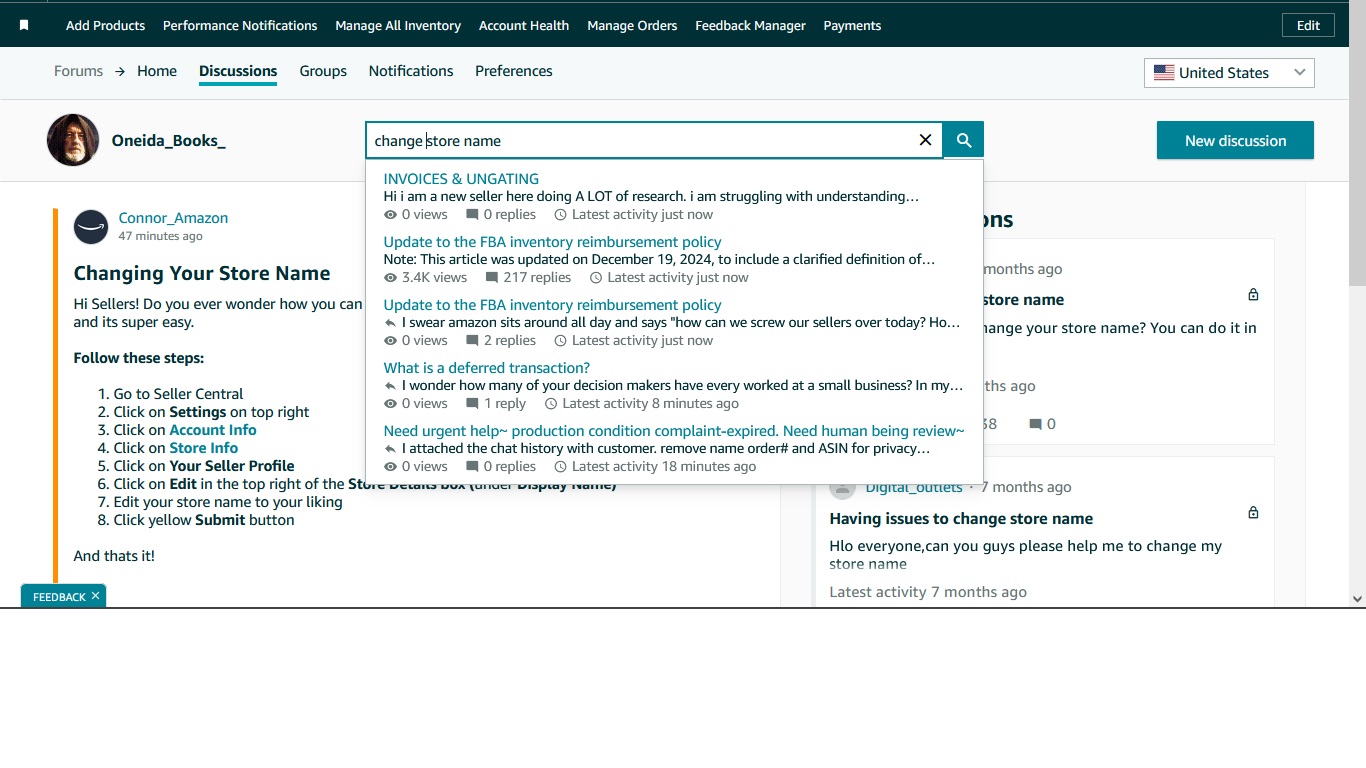This screenshot has width=1366, height=768.
Task: Click the United States flag icon
Action: 1164,72
